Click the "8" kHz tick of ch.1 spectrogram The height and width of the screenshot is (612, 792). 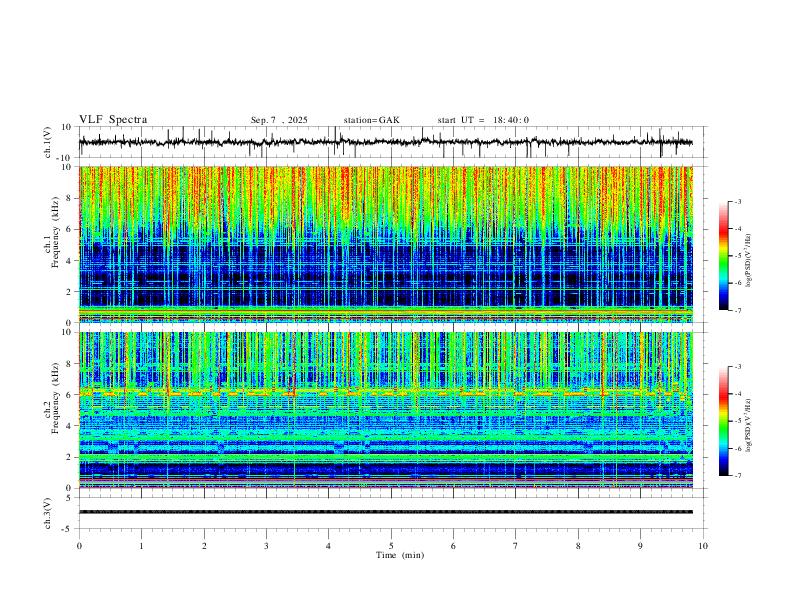tap(69, 198)
